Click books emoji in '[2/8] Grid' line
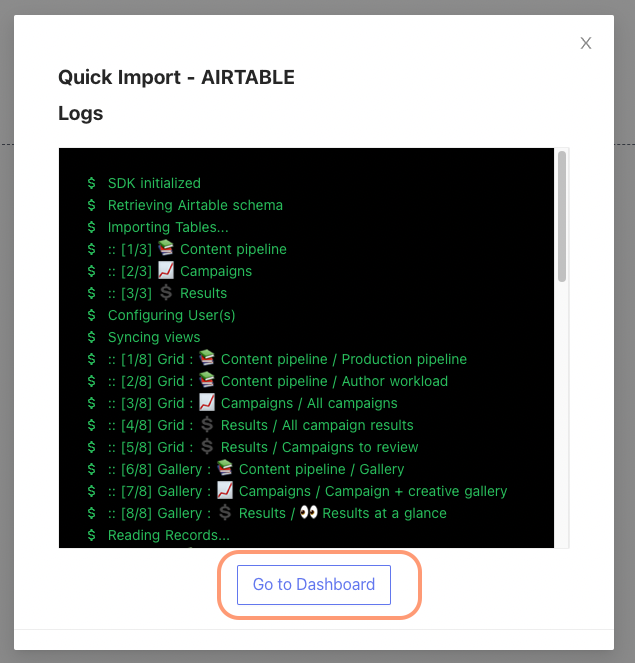Viewport: 635px width, 663px height. tap(207, 380)
